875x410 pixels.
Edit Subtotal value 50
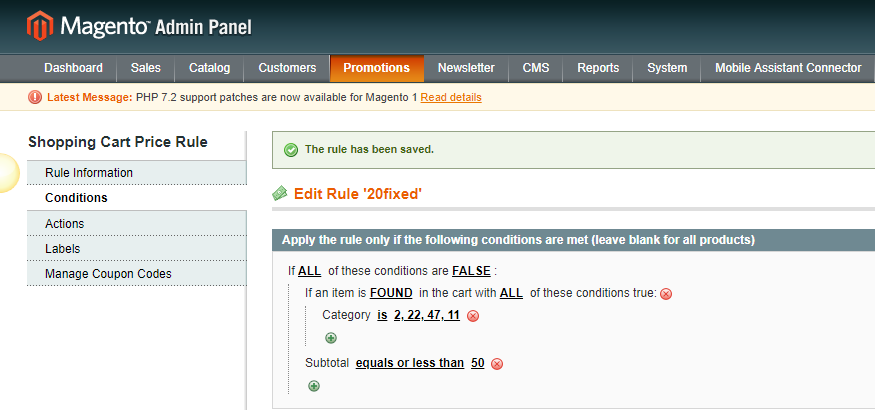click(478, 363)
